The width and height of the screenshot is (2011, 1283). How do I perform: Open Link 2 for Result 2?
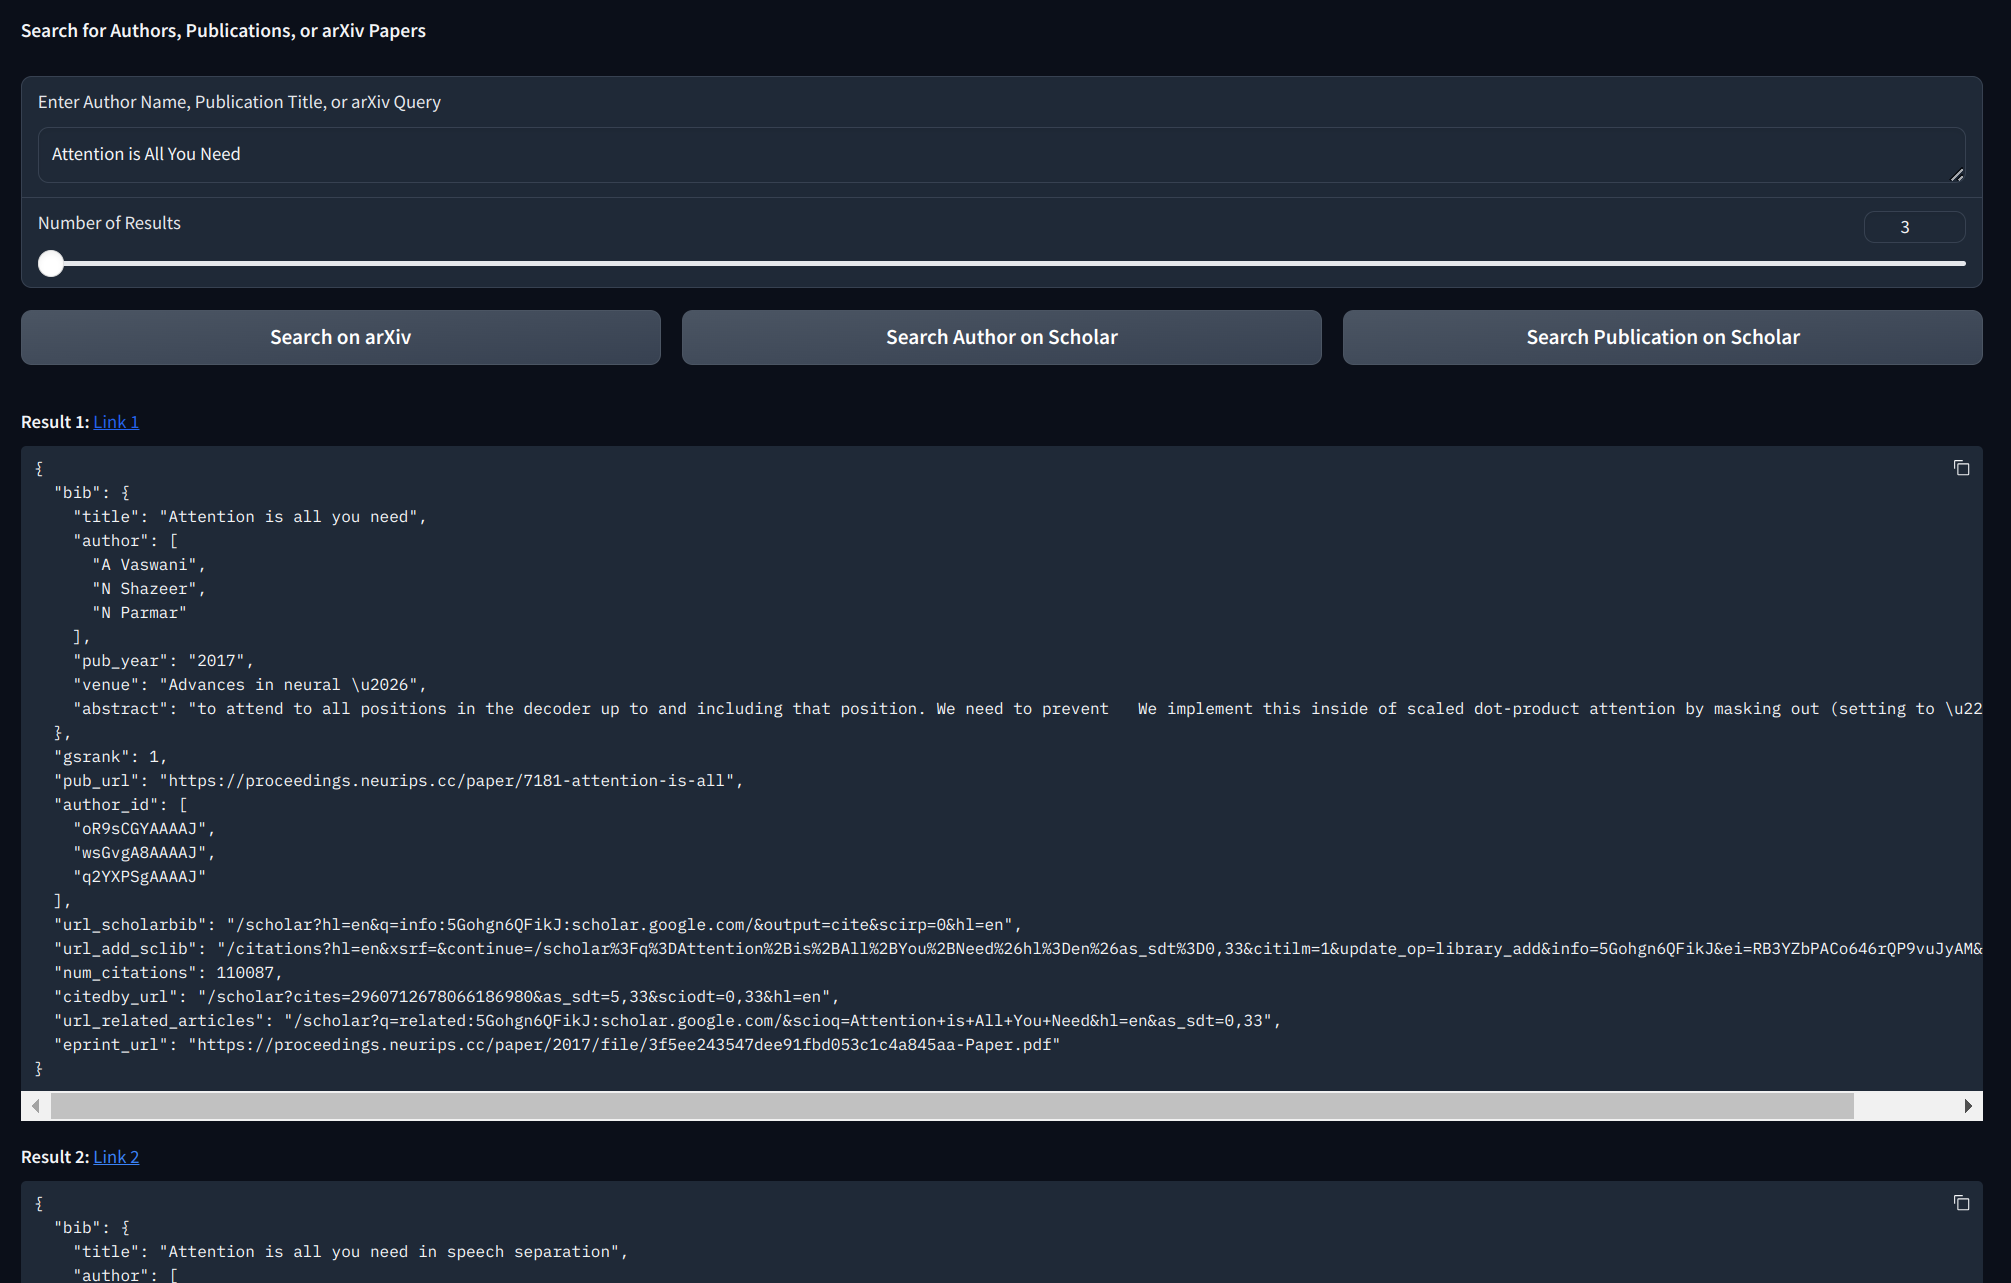[116, 1157]
